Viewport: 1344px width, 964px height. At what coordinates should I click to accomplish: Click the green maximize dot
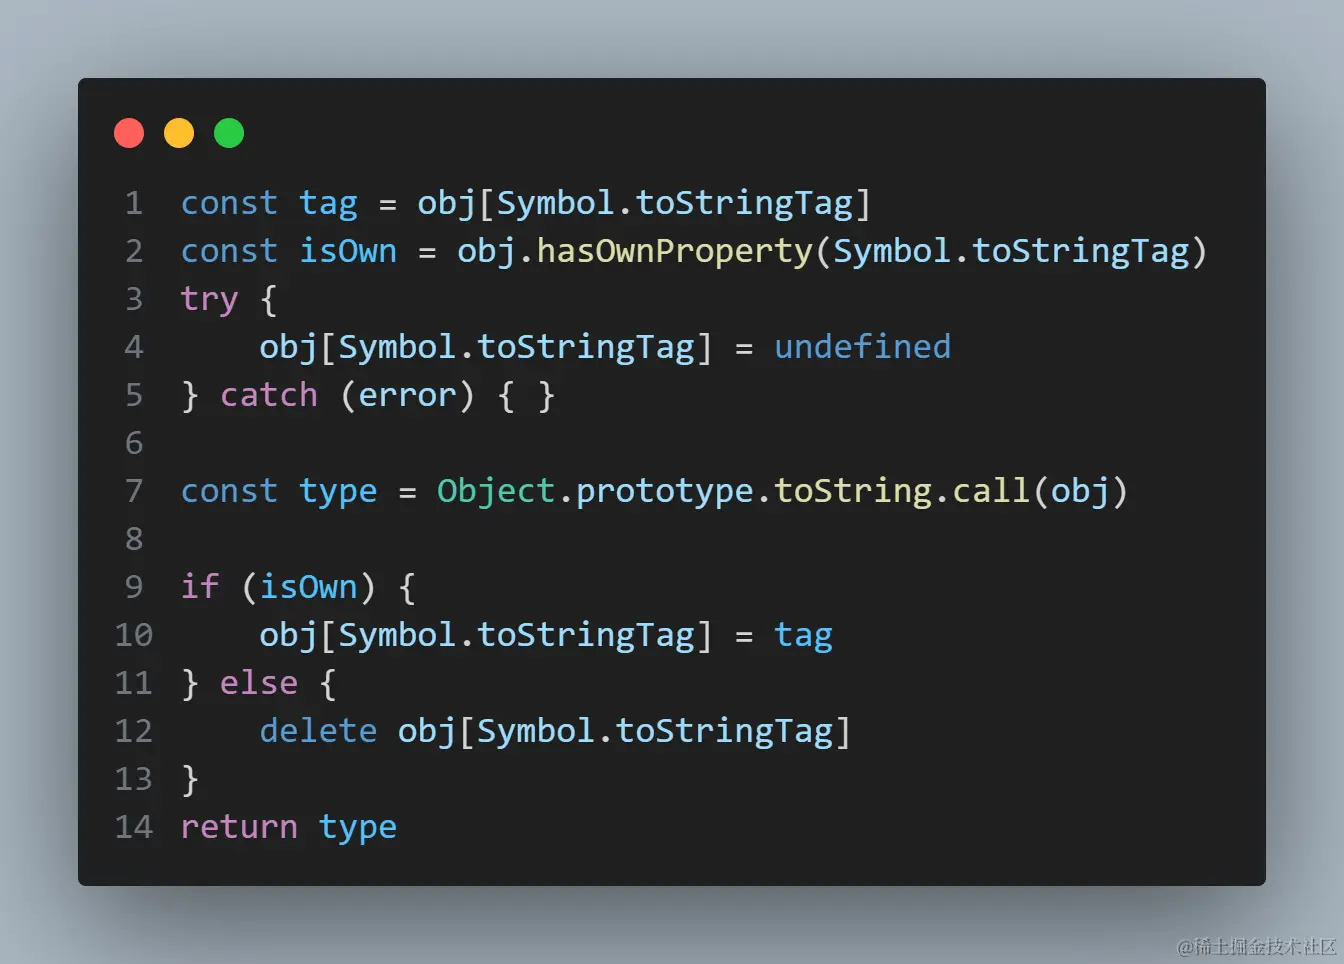tap(229, 133)
